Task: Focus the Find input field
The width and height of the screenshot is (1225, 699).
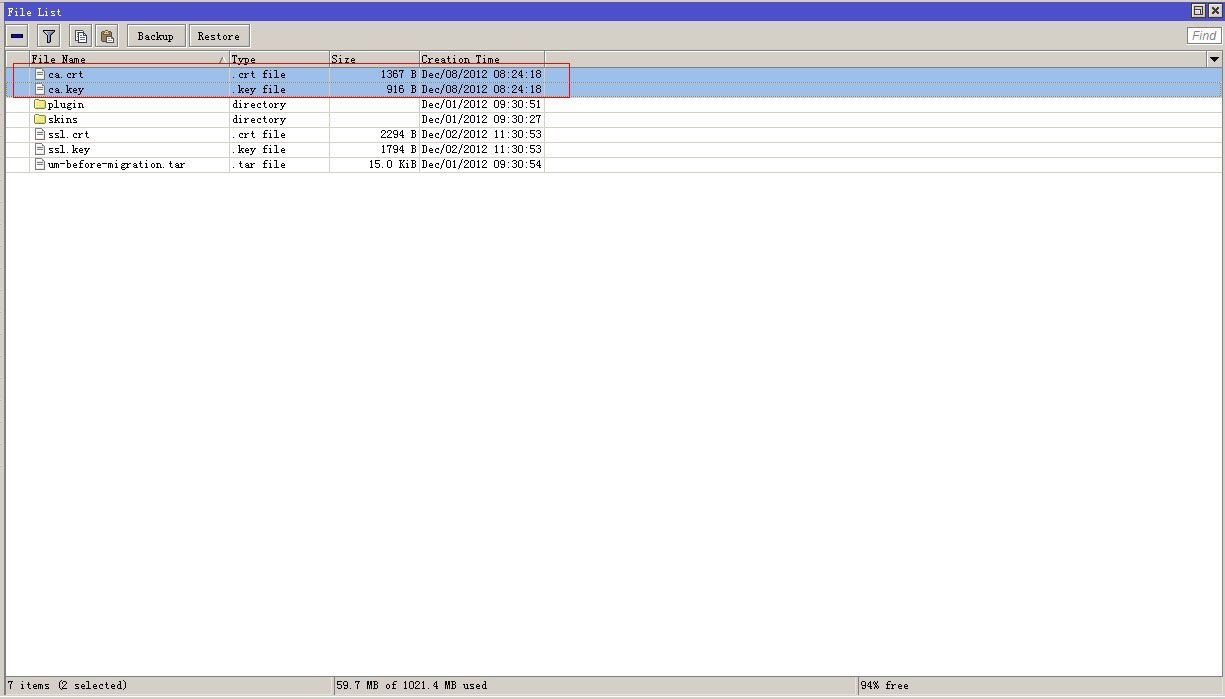Action: [x=1204, y=36]
